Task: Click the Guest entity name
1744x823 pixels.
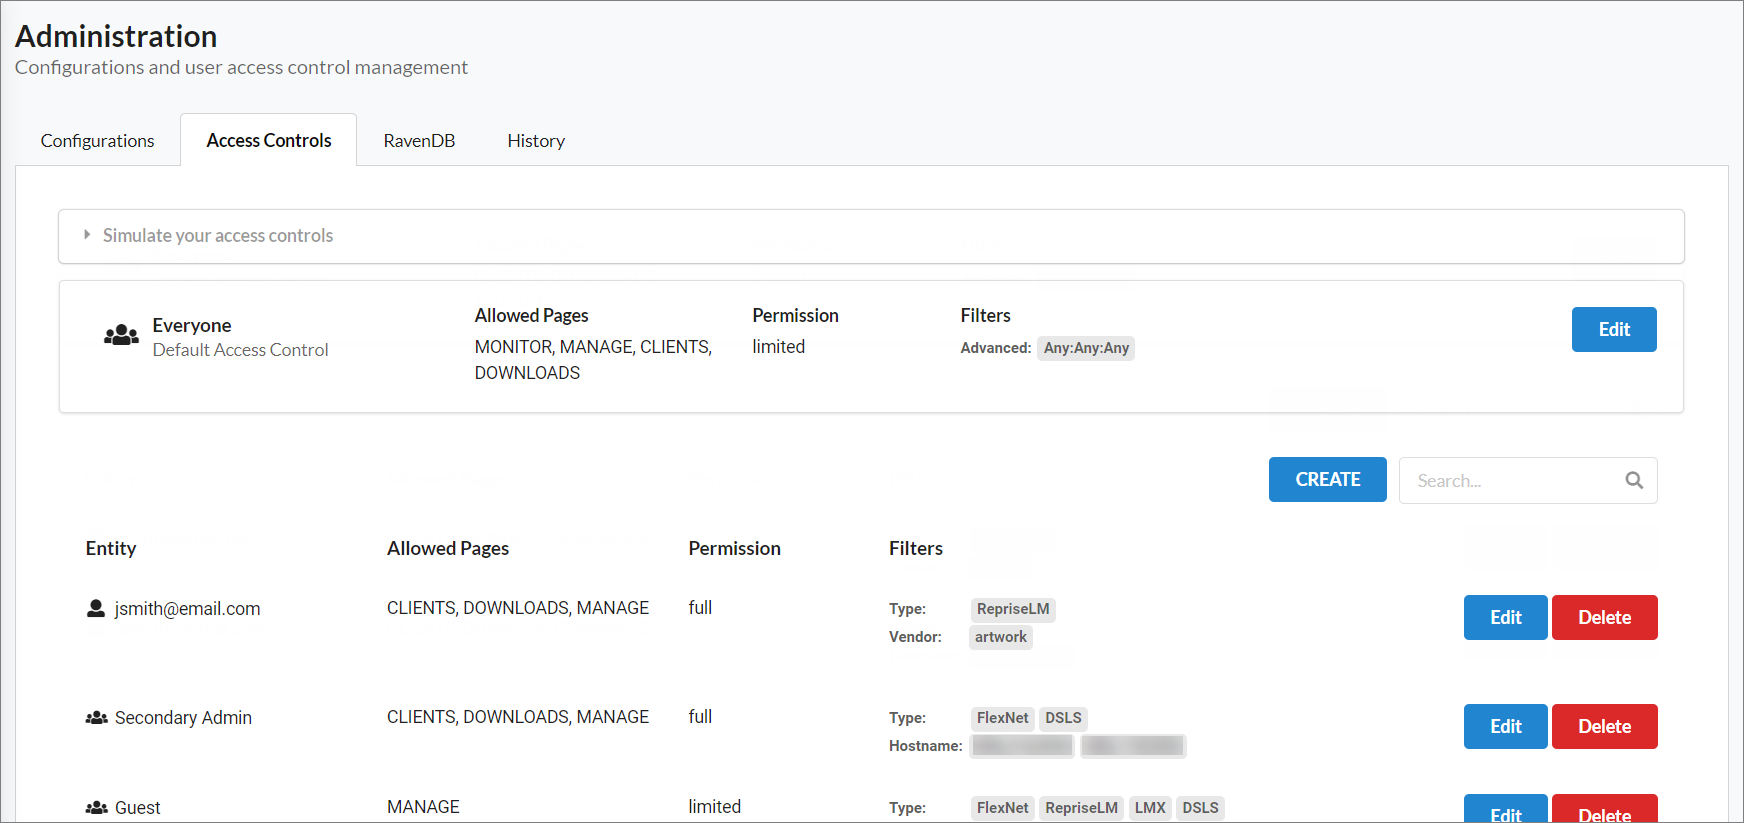Action: pos(137,808)
